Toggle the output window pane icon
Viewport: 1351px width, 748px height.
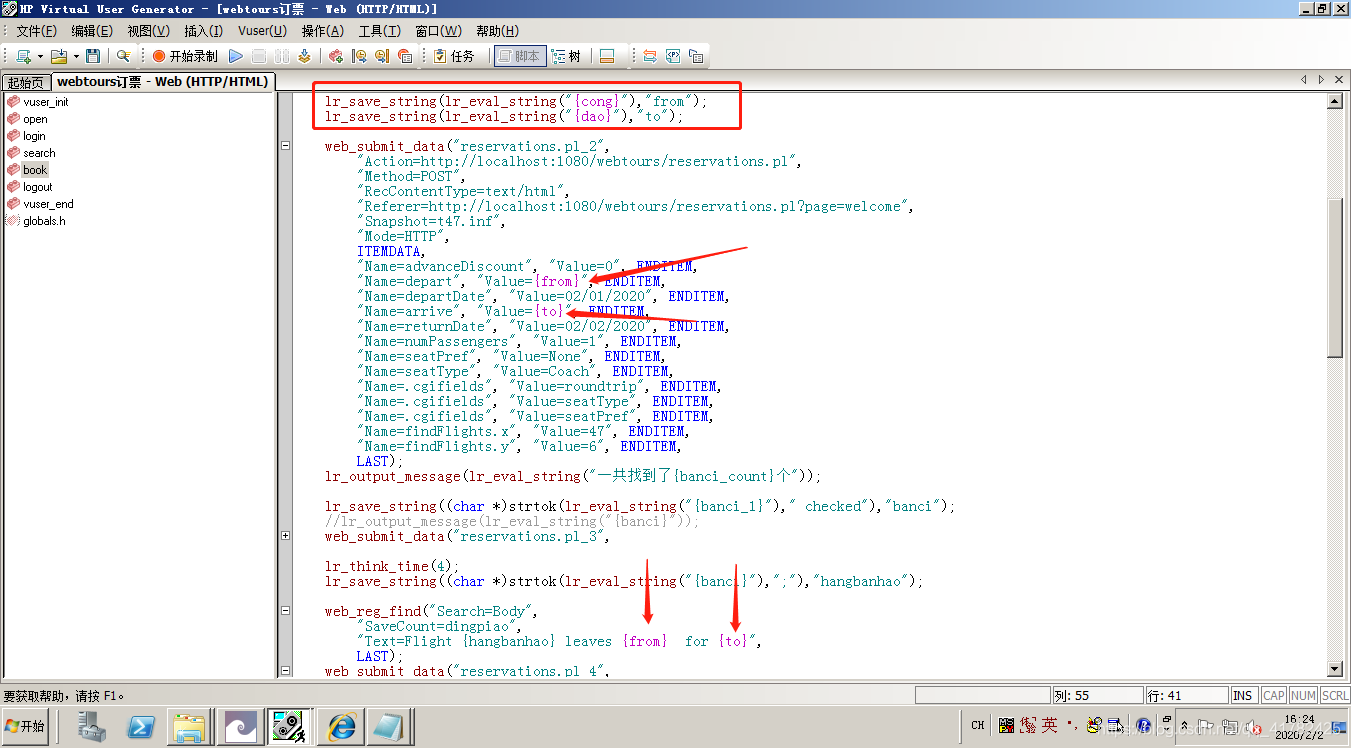point(606,56)
